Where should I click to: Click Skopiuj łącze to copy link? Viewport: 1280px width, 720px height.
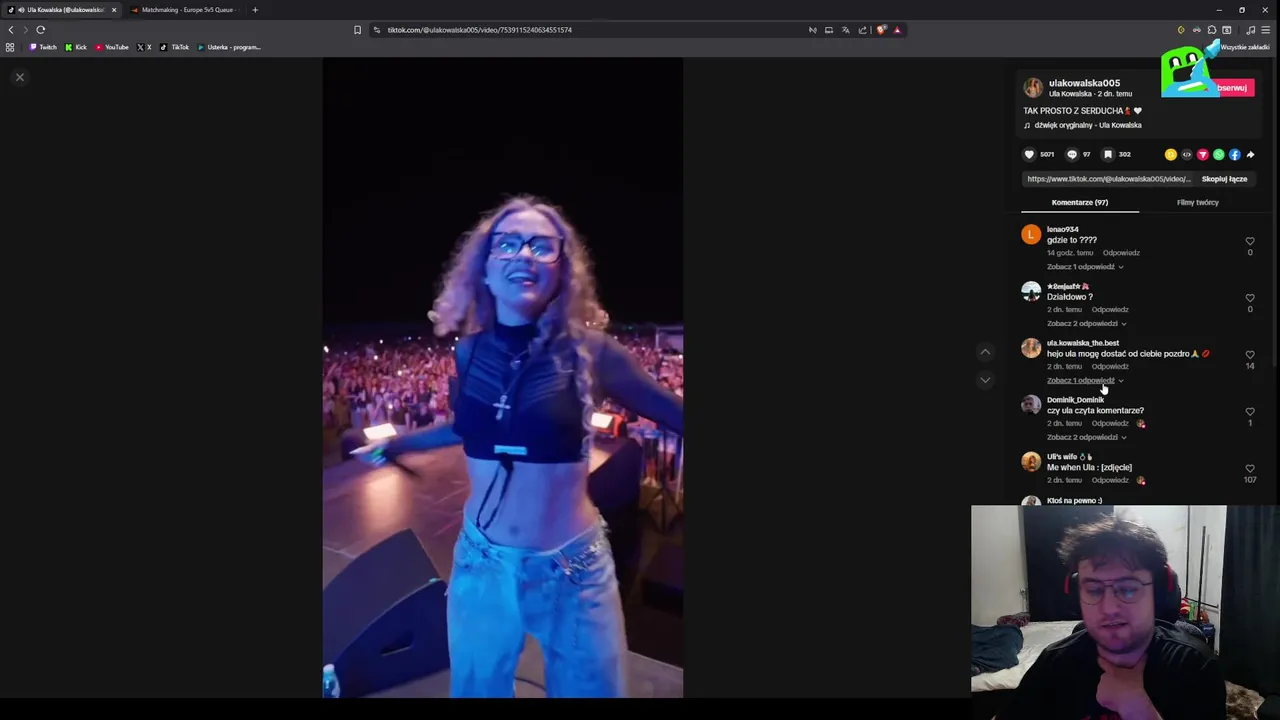coord(1224,179)
